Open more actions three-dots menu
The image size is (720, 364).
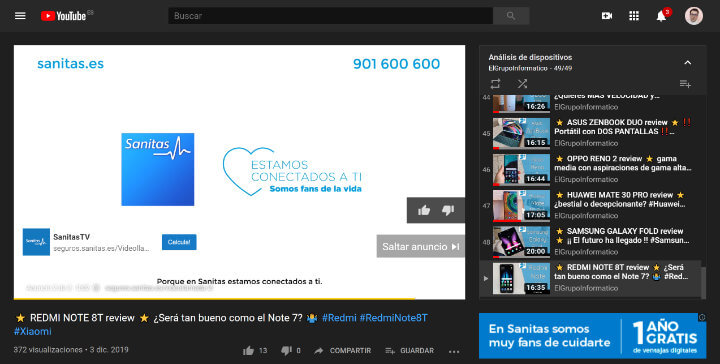[454, 352]
